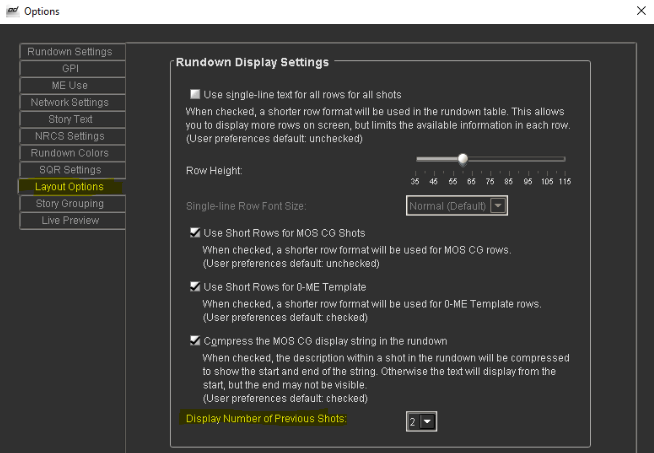Screen dimensions: 654x453
Task: Switch to the GPI tab
Action: (x=70, y=68)
